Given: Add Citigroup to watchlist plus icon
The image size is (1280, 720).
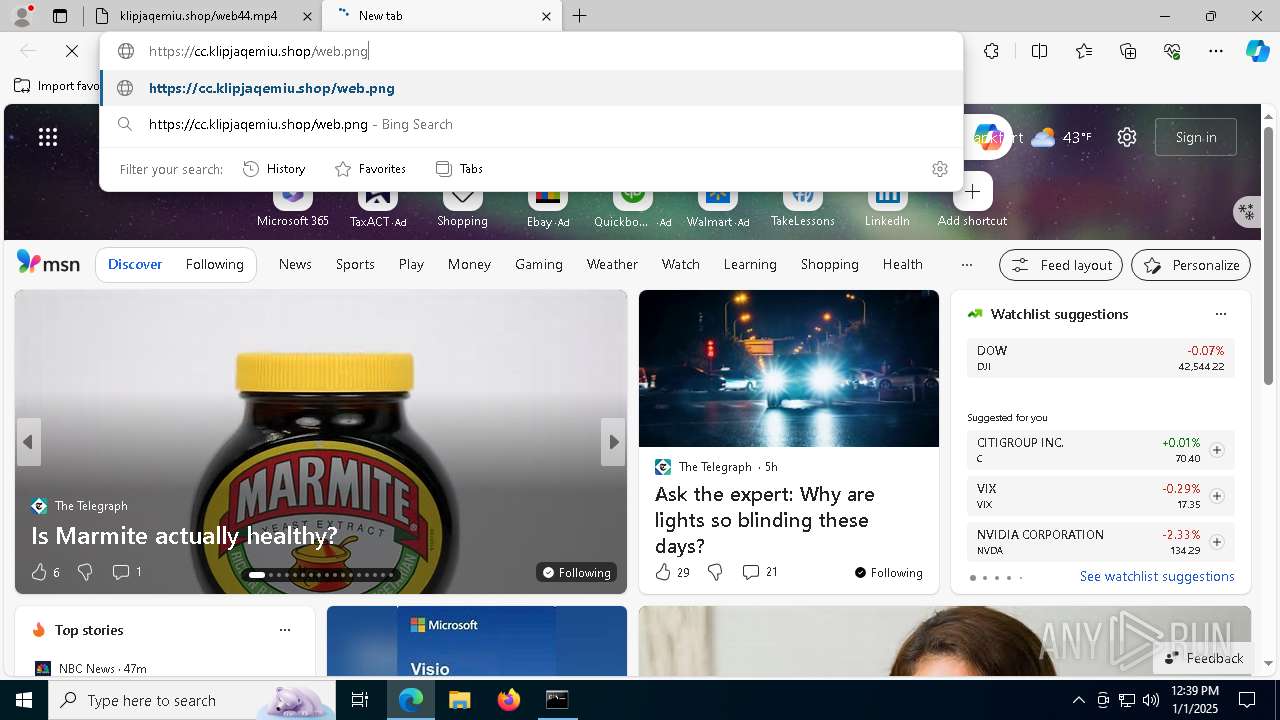Looking at the screenshot, I should 1217,450.
